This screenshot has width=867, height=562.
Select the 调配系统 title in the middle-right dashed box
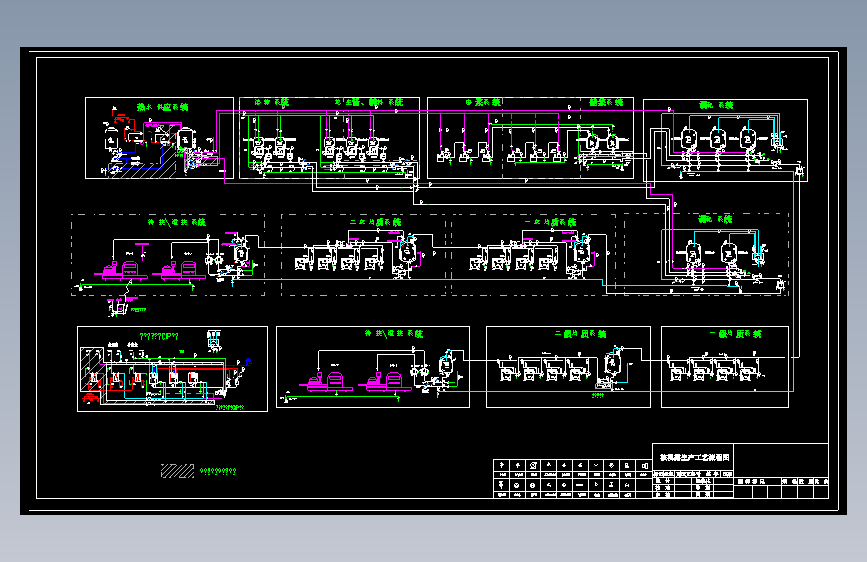coord(715,219)
